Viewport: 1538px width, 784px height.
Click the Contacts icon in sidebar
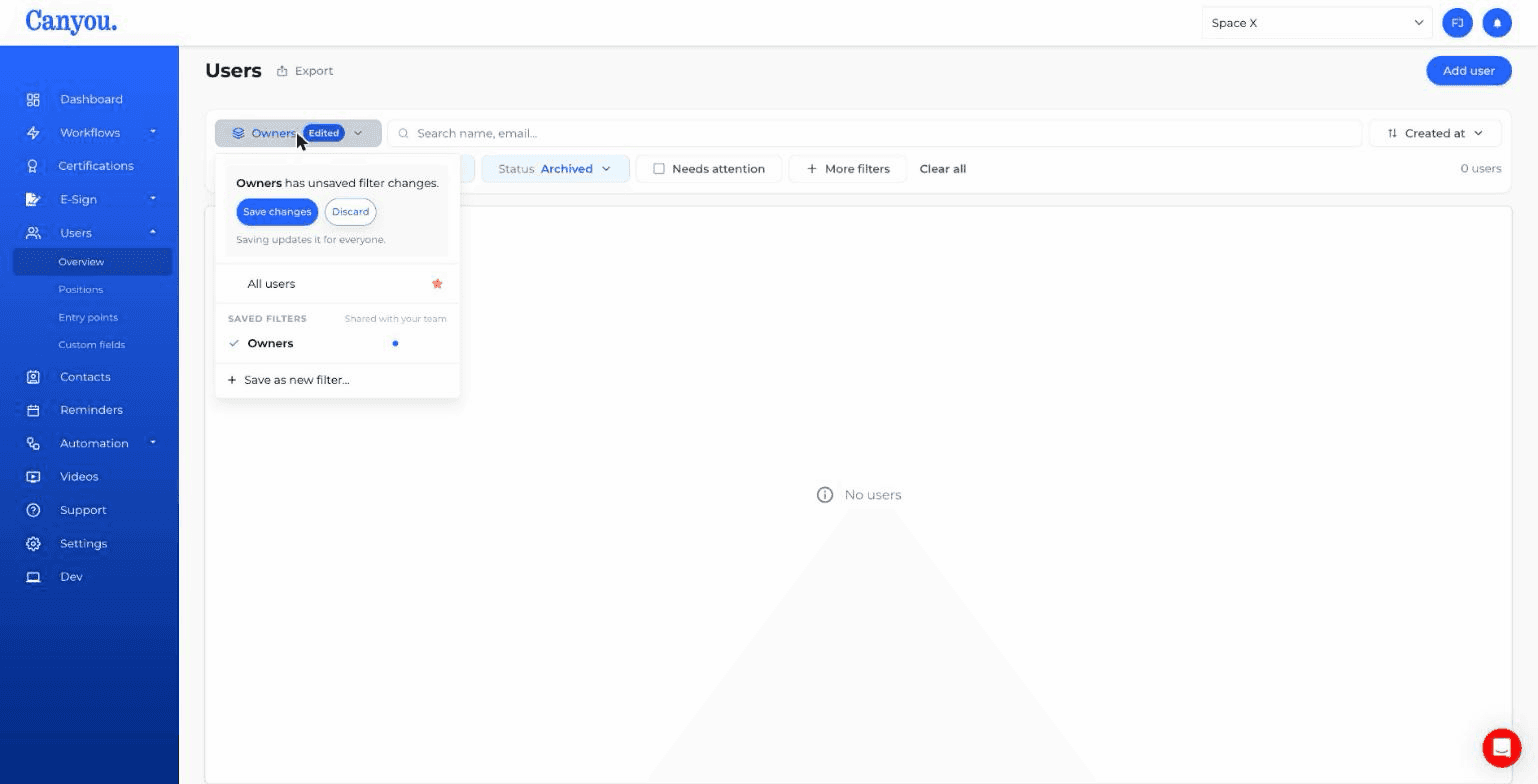(x=33, y=377)
